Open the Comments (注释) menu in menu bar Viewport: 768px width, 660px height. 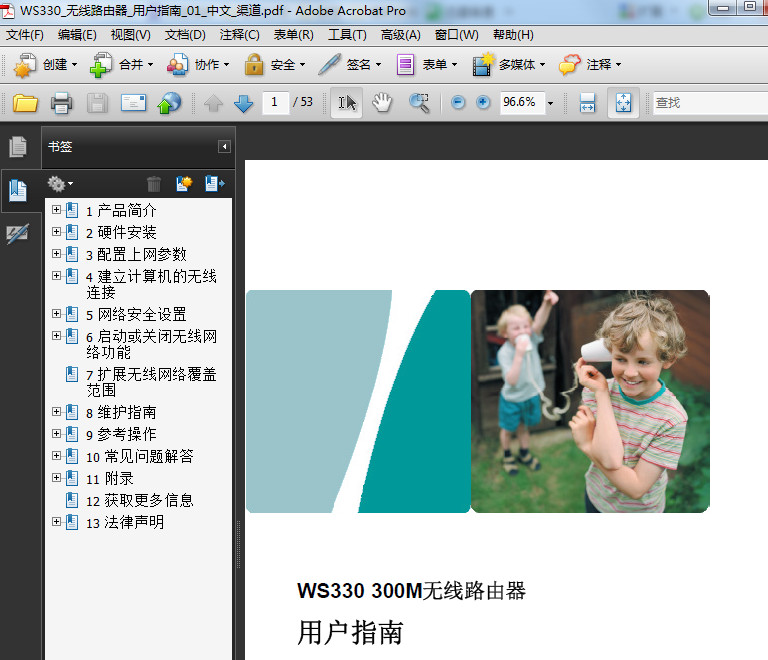pos(240,35)
